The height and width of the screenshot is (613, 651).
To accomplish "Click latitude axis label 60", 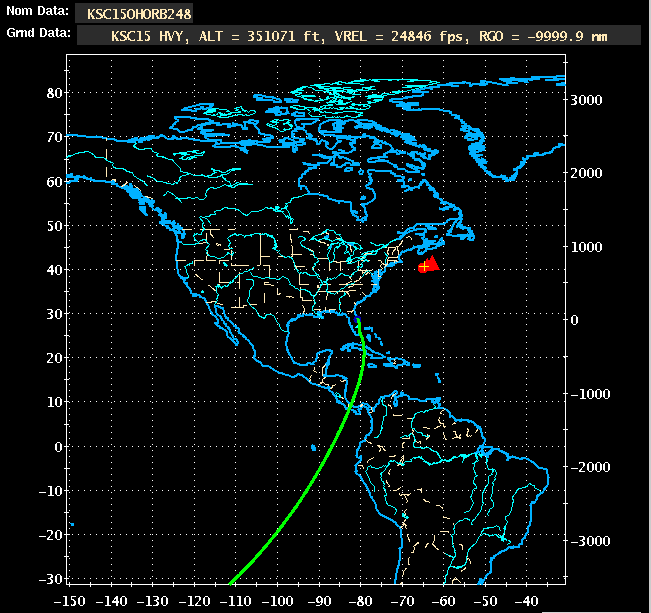I will [x=54, y=181].
